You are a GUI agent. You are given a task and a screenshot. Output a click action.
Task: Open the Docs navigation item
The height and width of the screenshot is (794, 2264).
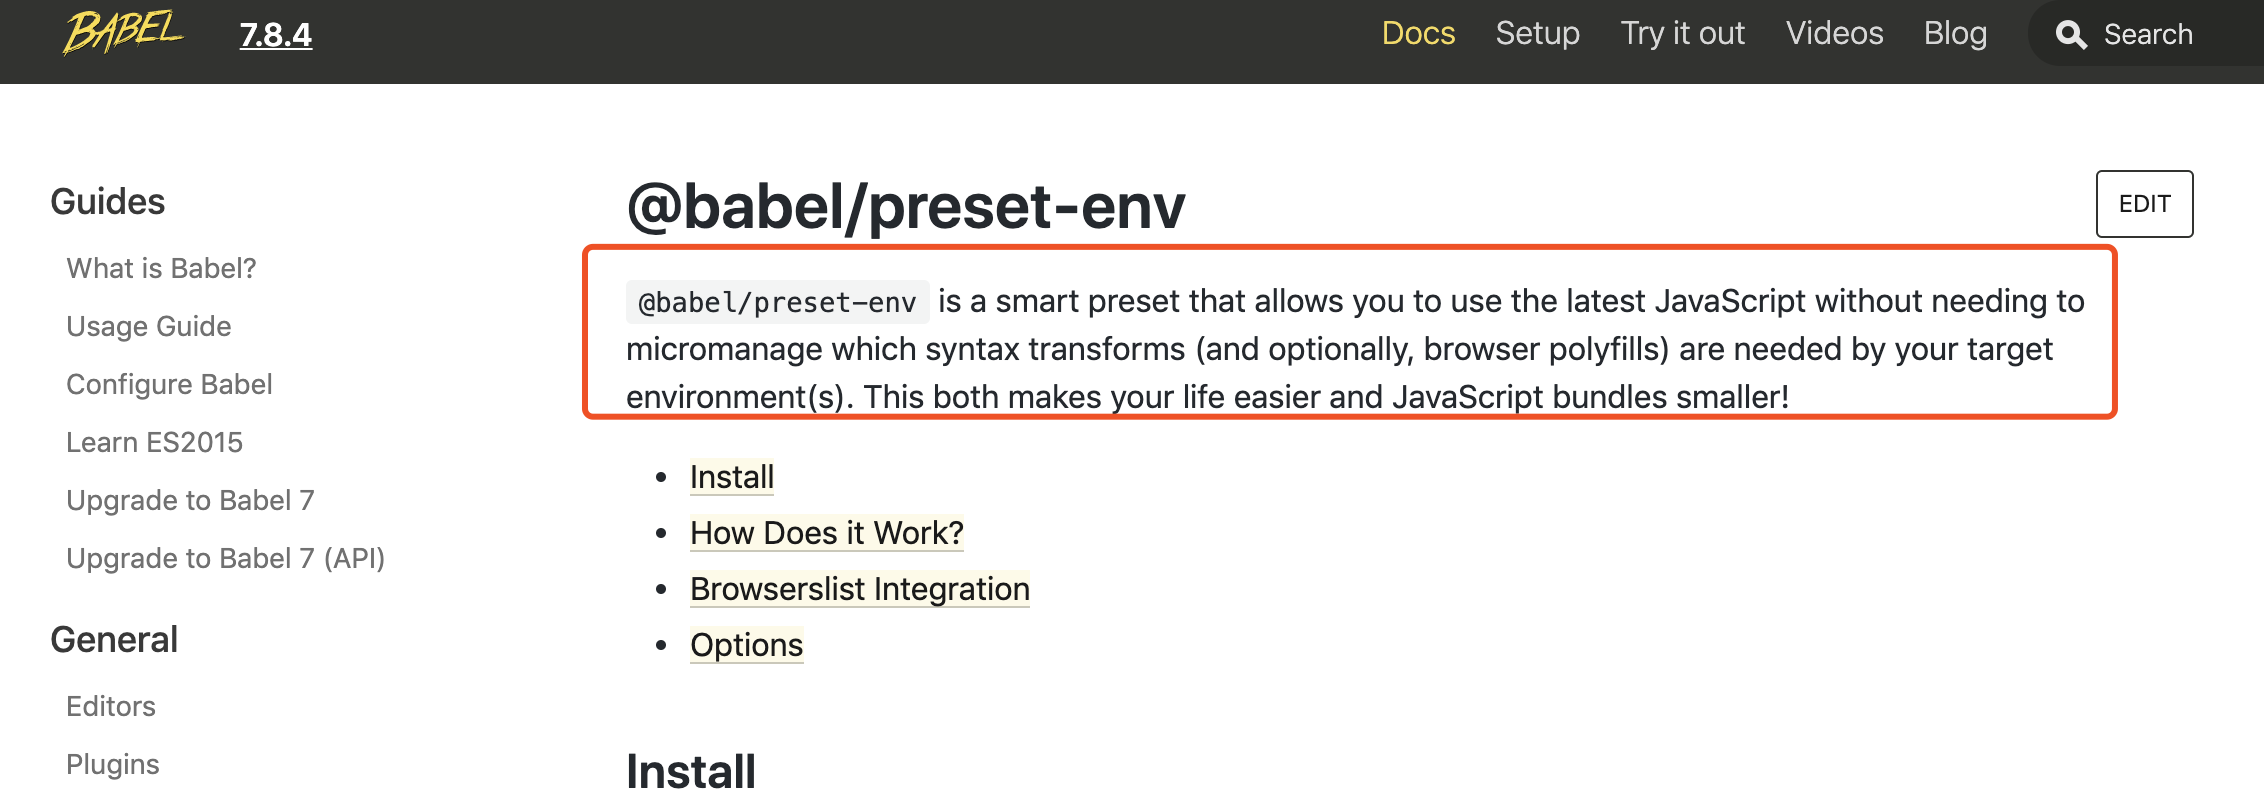point(1418,34)
